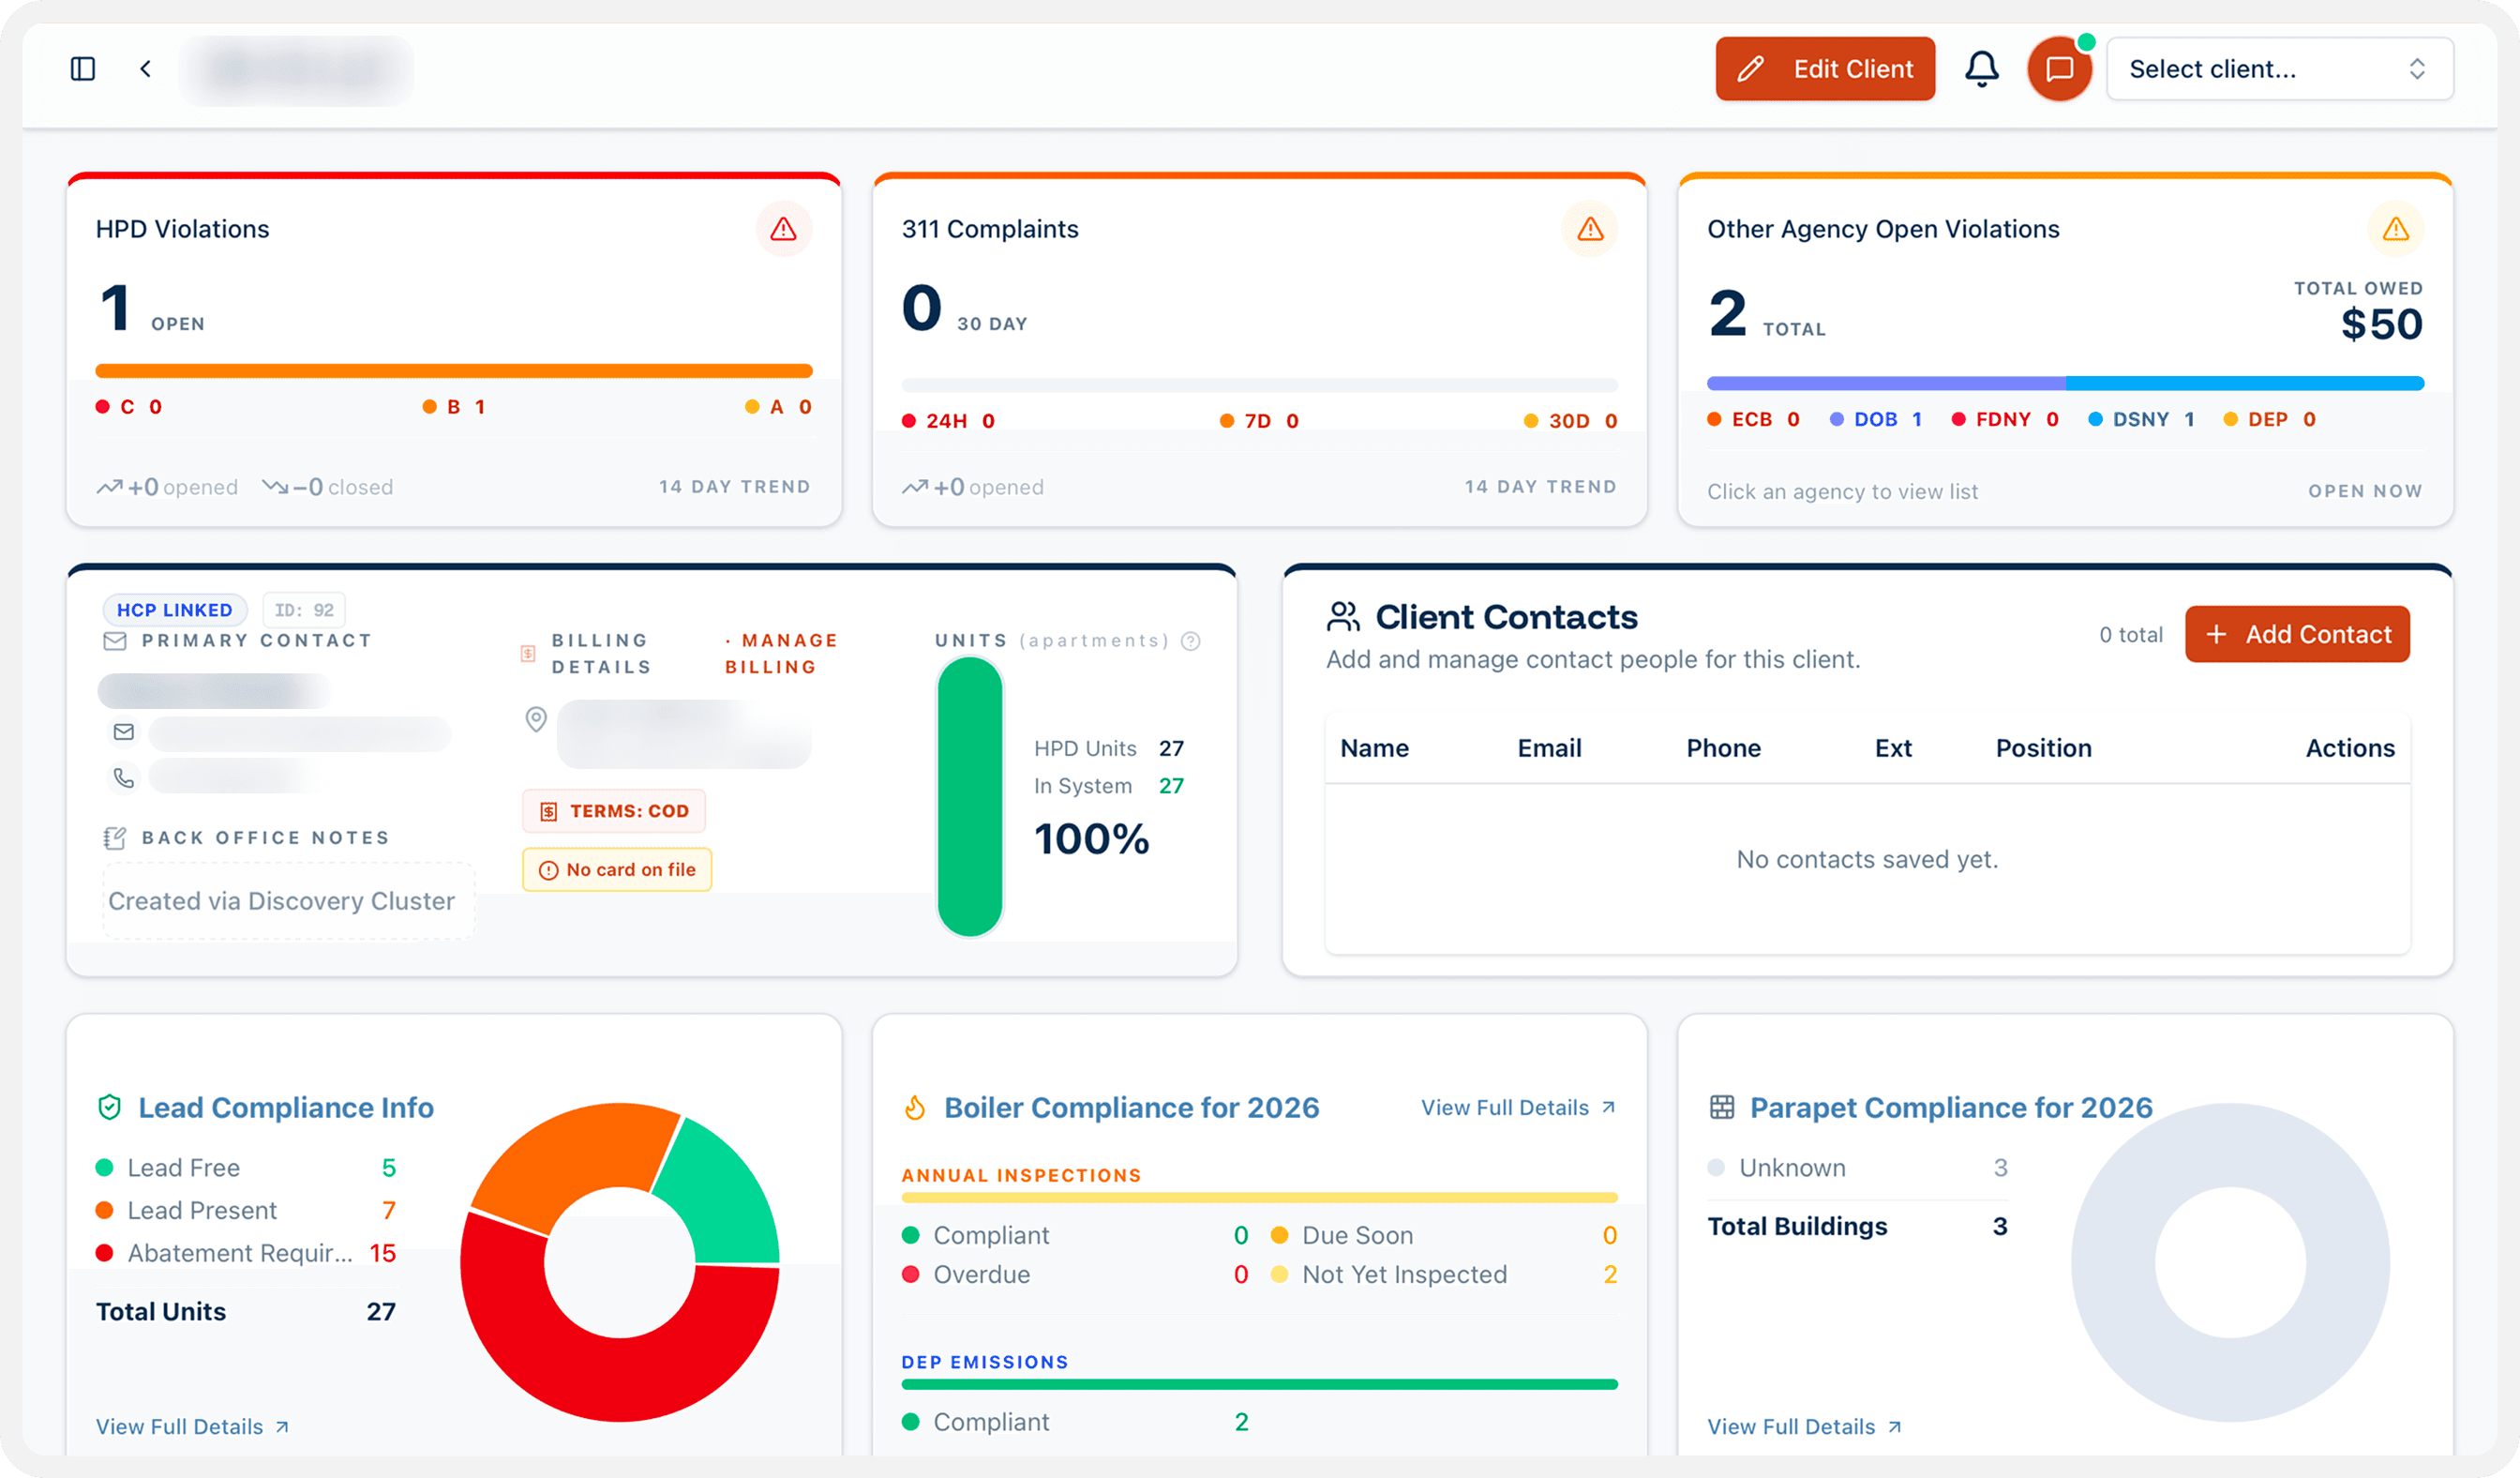Open Manage Billing link
The height and width of the screenshot is (1478, 2520).
click(x=781, y=653)
